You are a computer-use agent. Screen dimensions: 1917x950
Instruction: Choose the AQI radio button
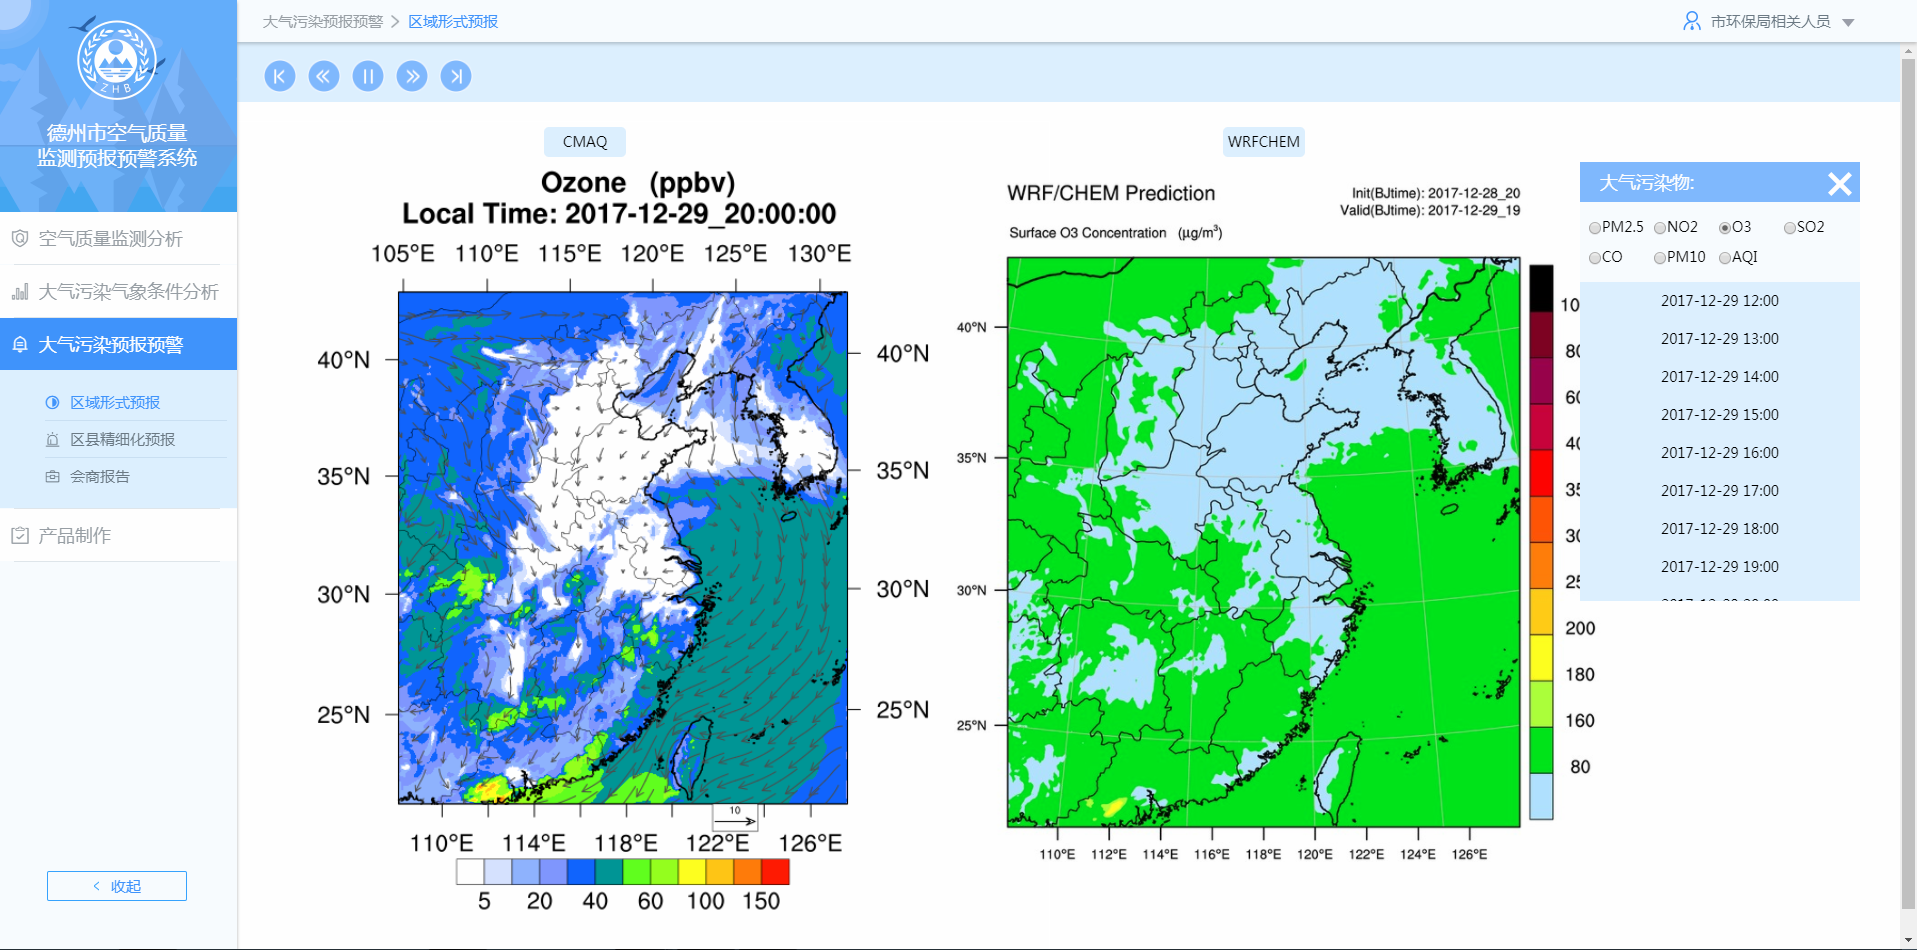pyautogui.click(x=1725, y=258)
